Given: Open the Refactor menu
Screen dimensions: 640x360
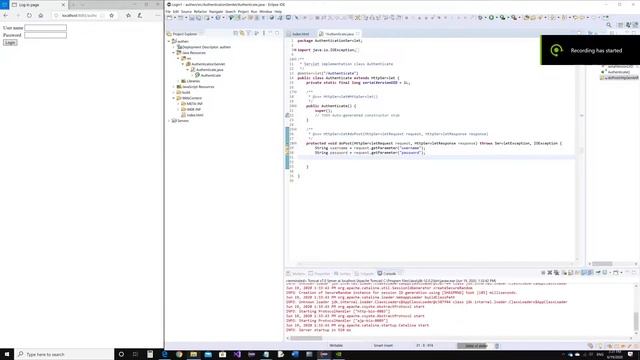Looking at the screenshot, I should point(200,11).
